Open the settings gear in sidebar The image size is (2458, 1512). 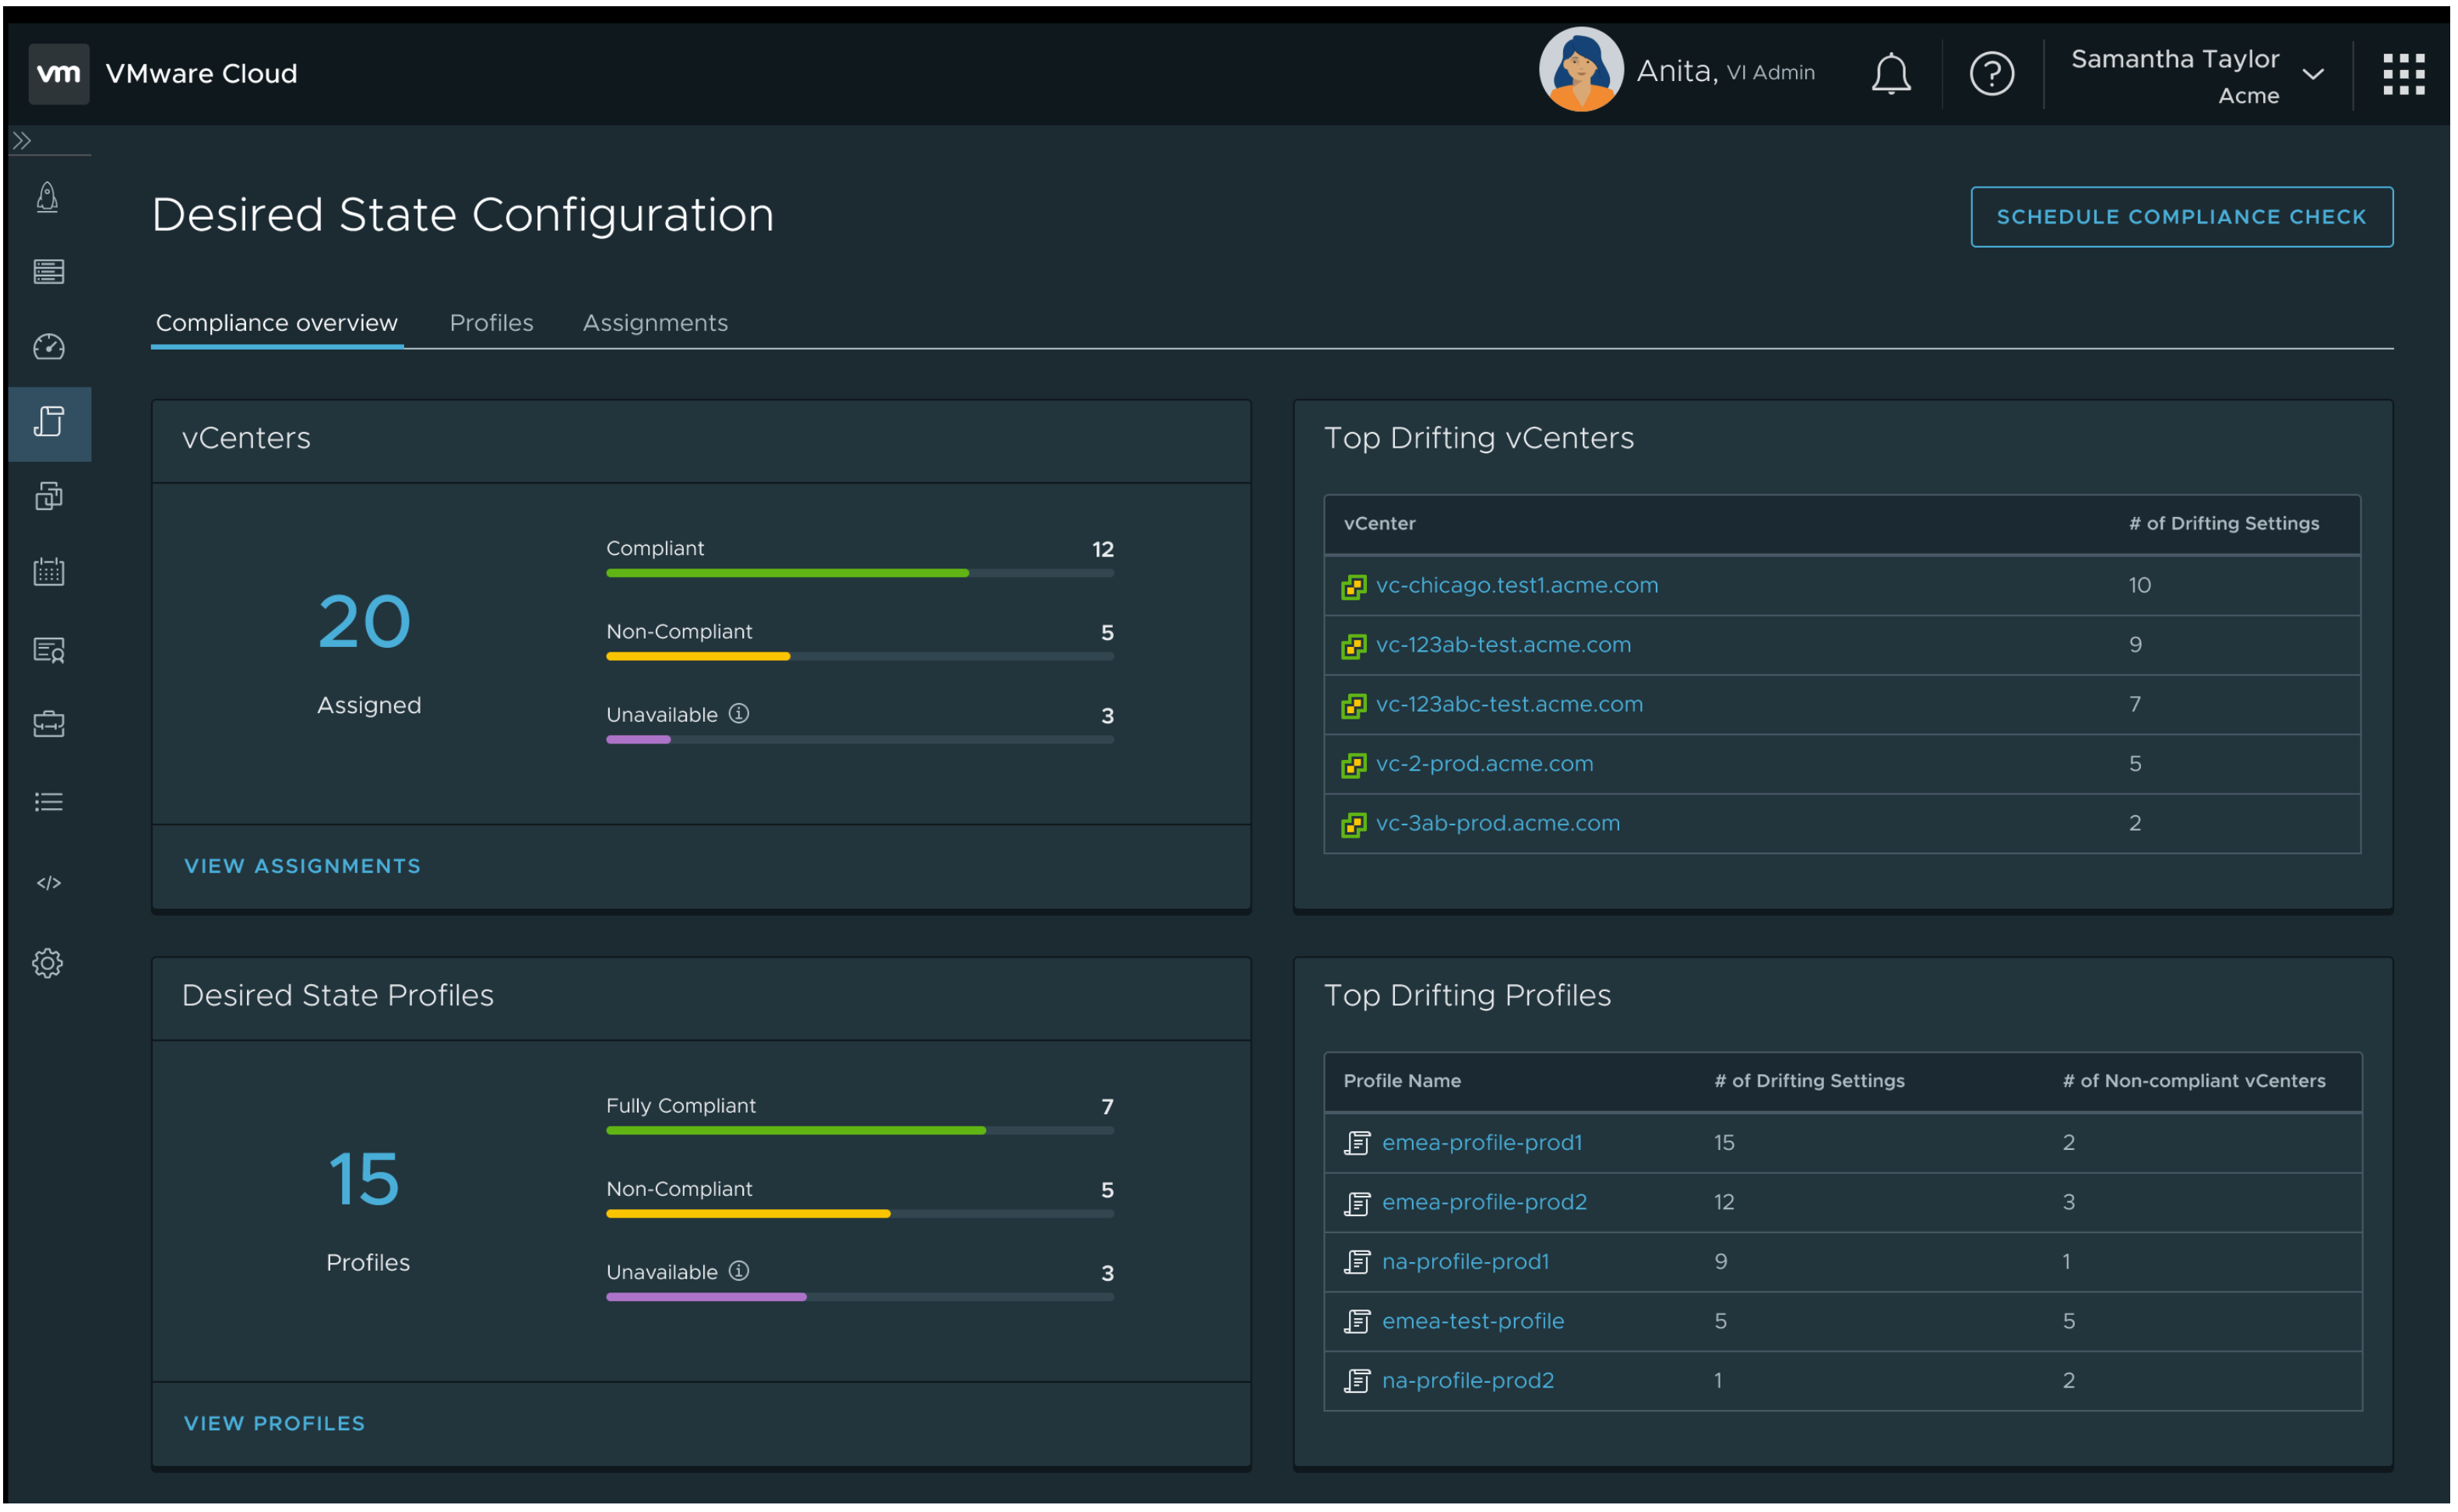[48, 963]
